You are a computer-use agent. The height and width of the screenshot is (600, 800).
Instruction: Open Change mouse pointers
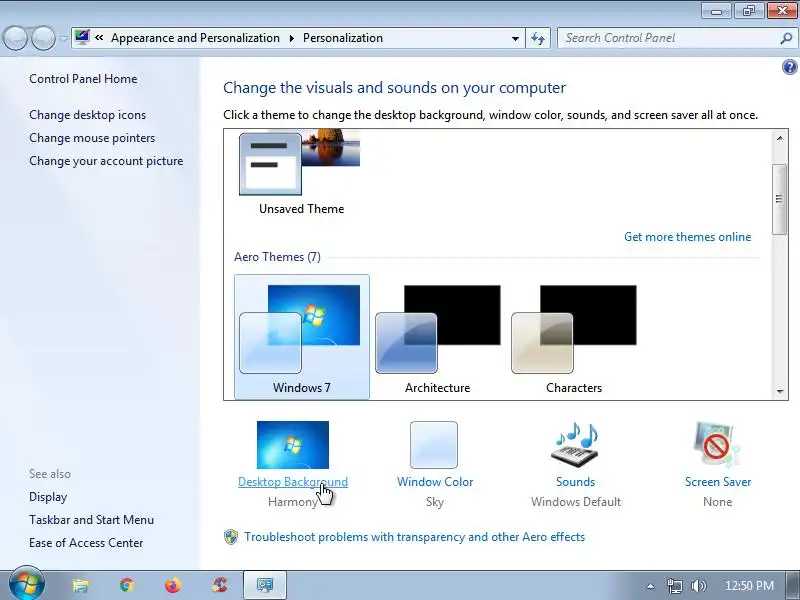(92, 138)
